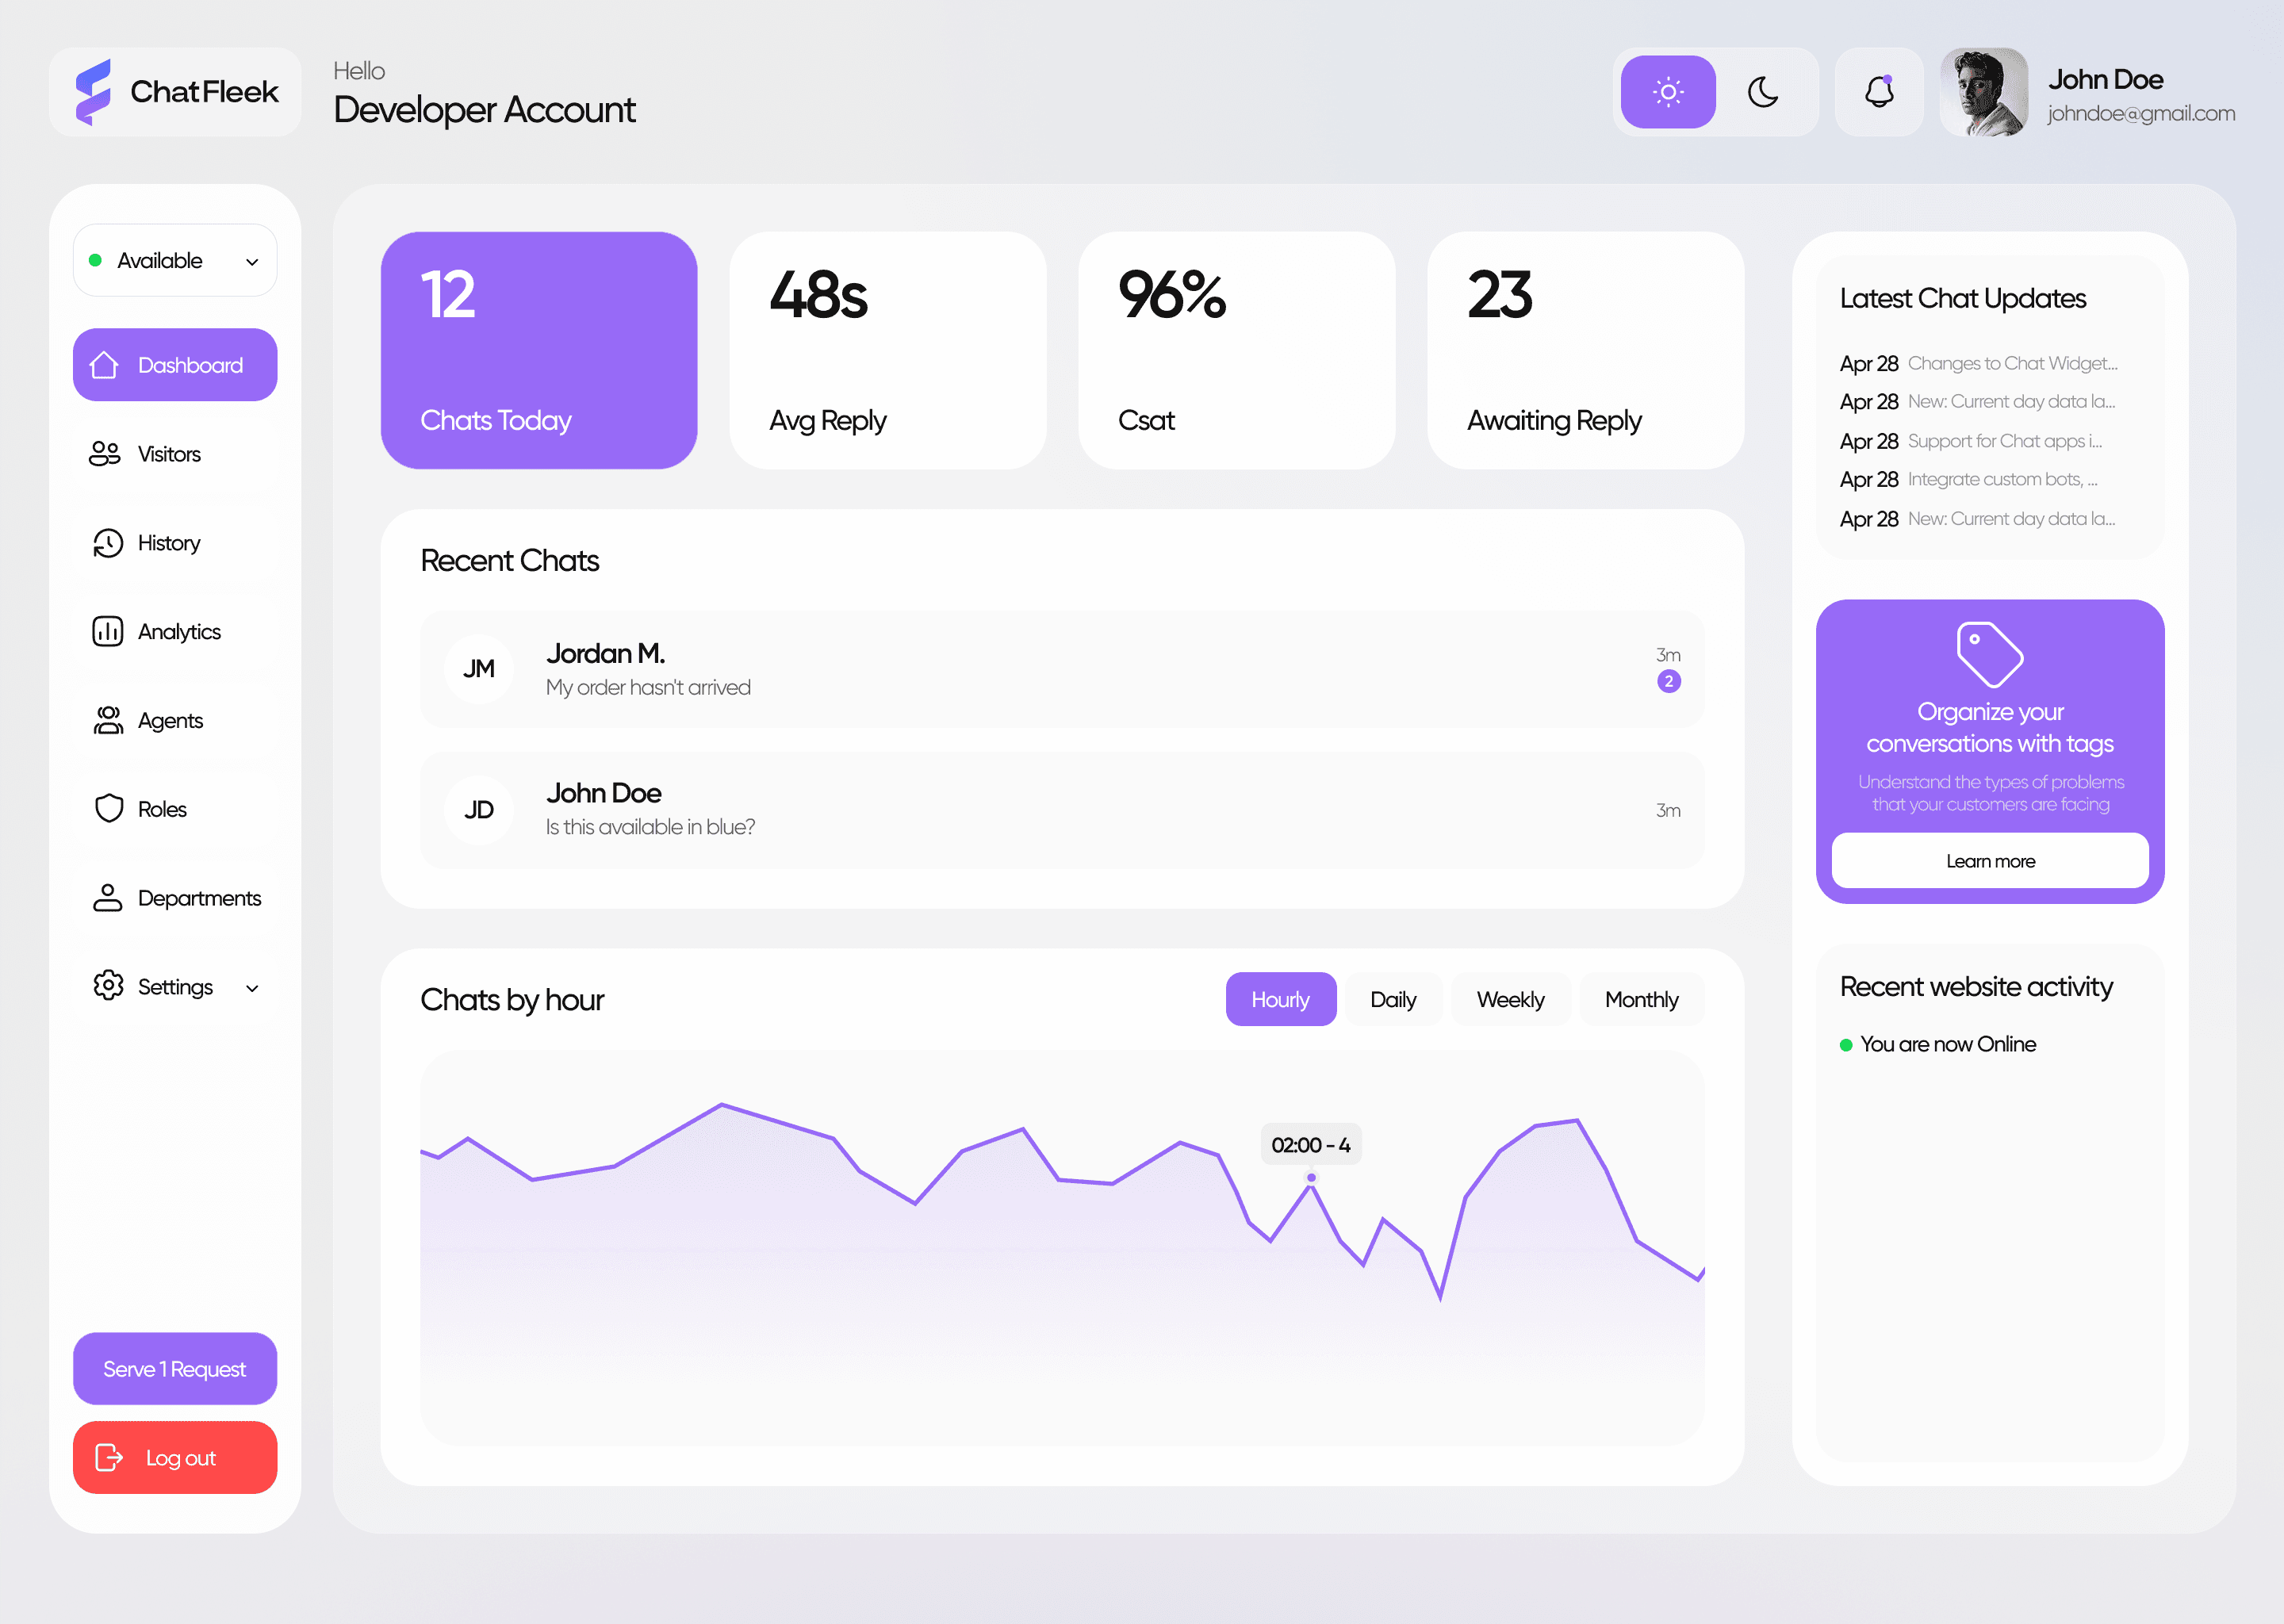Click the ChatFleek logo icon

pos(93,92)
